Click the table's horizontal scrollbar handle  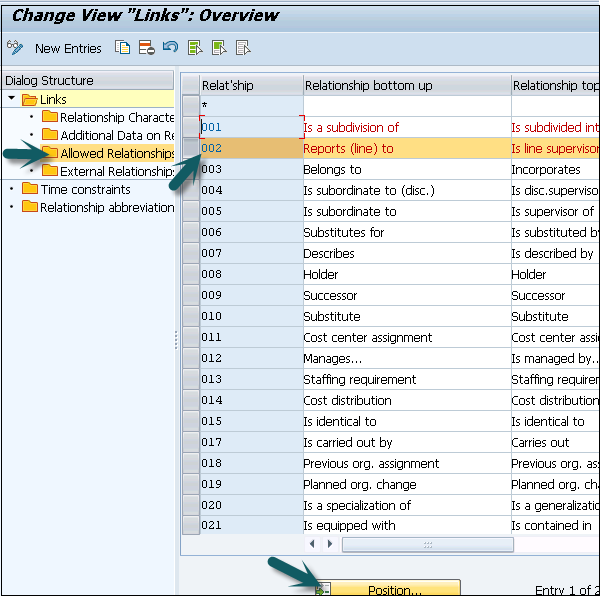click(x=427, y=544)
